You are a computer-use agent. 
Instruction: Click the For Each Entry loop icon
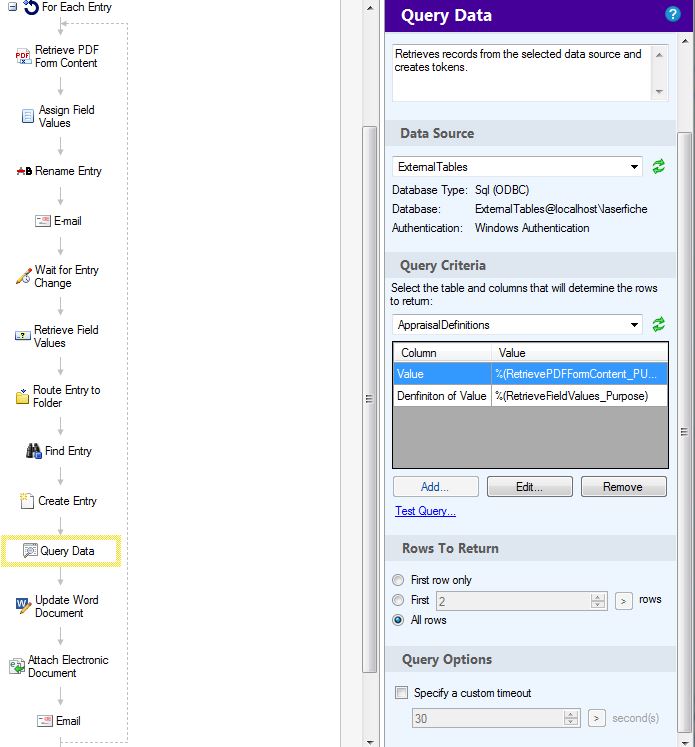tap(31, 7)
